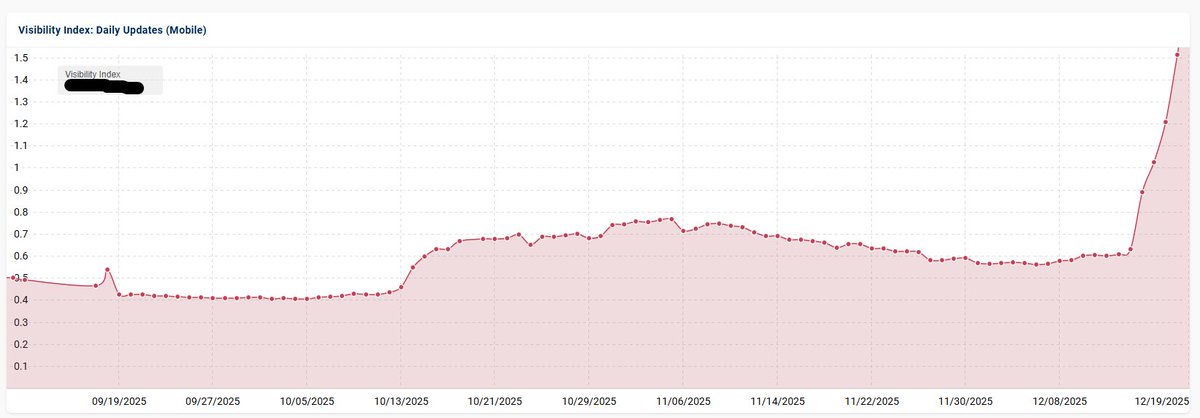Click the 1.3 y-axis value
The width and height of the screenshot is (1200, 418).
[x=20, y=102]
